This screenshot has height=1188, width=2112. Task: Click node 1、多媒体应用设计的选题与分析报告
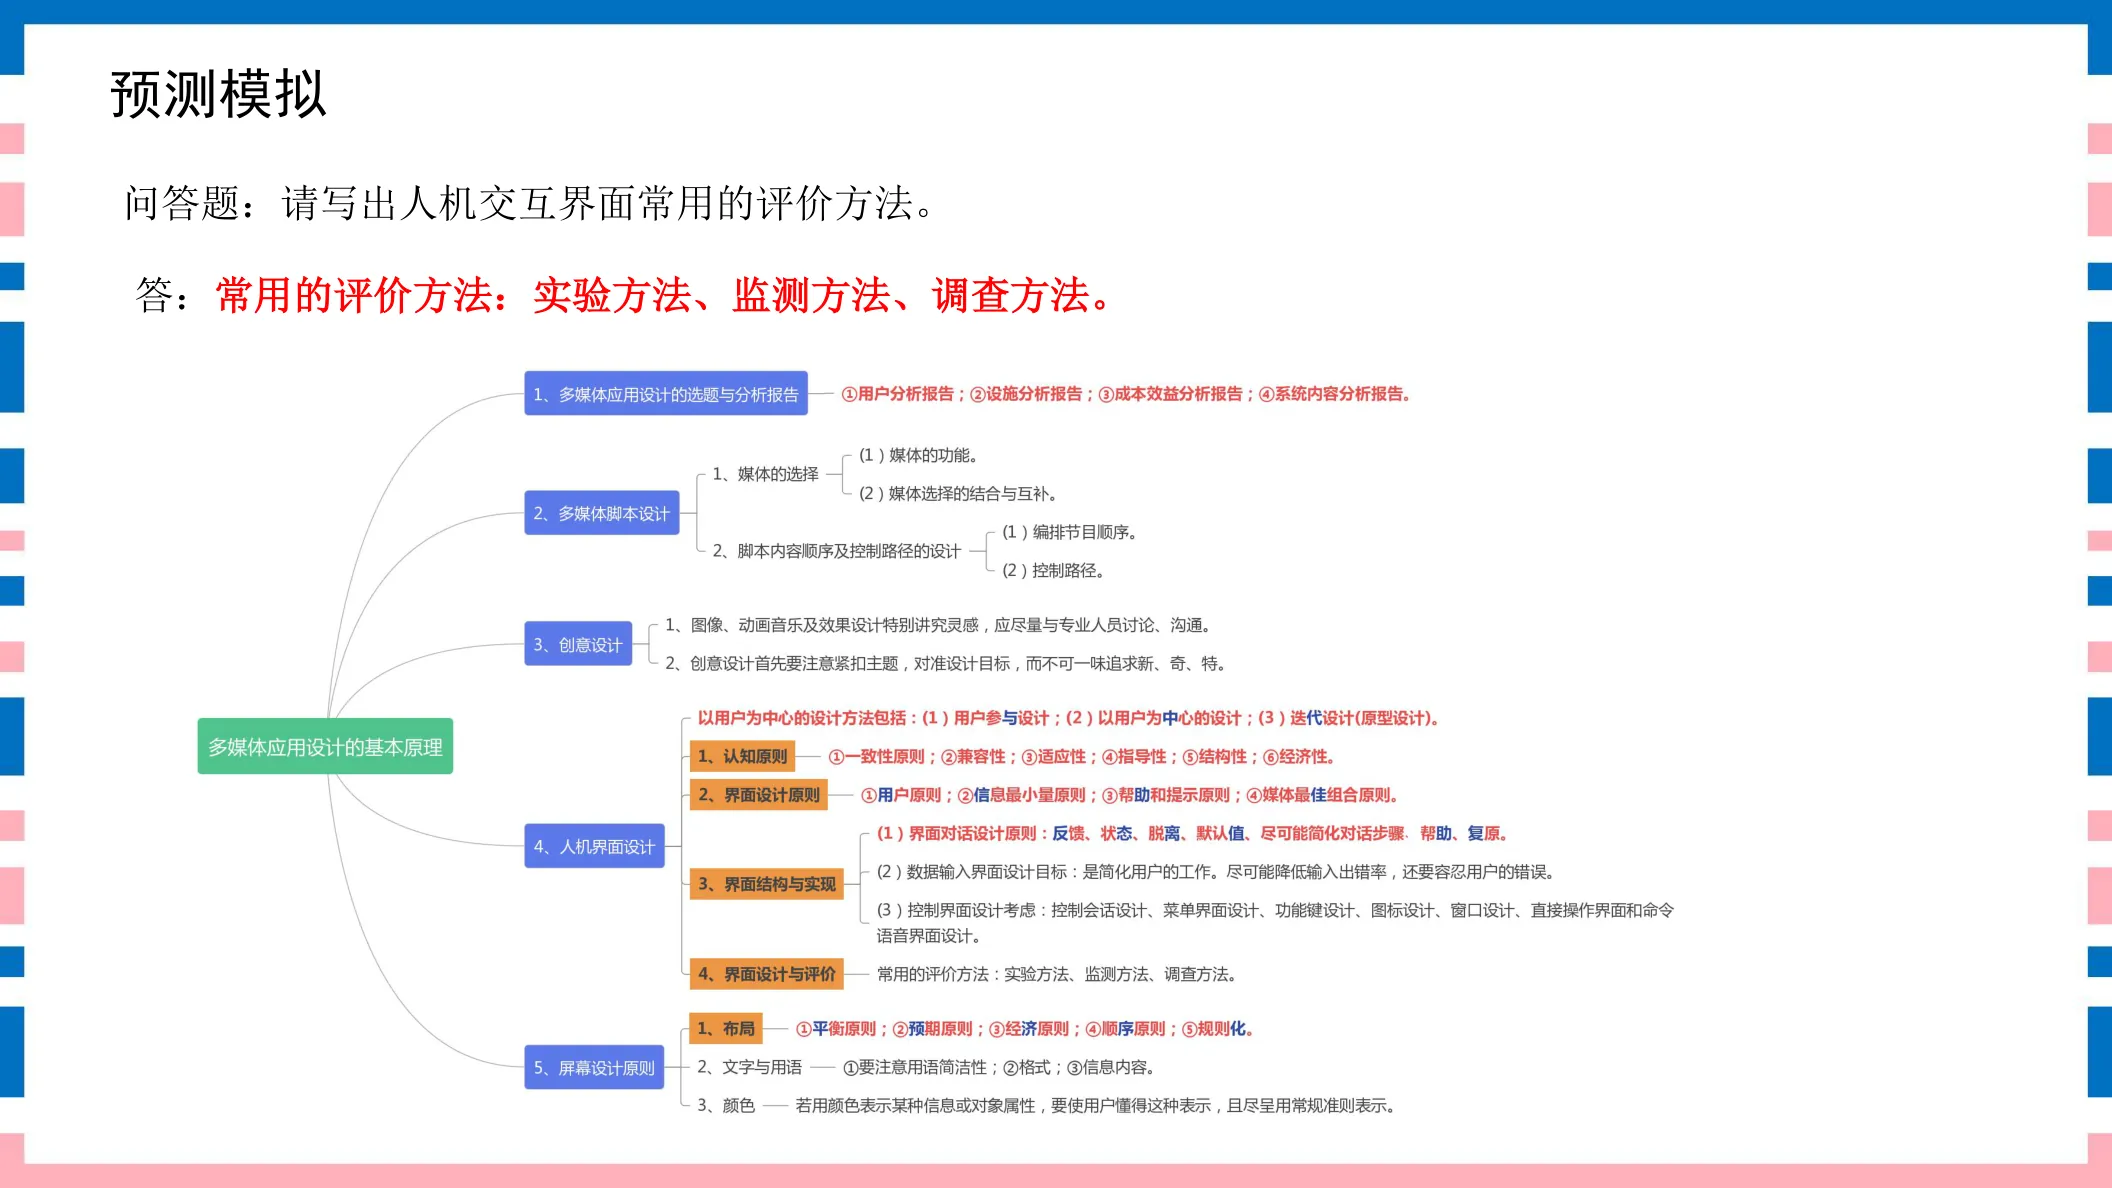666,394
